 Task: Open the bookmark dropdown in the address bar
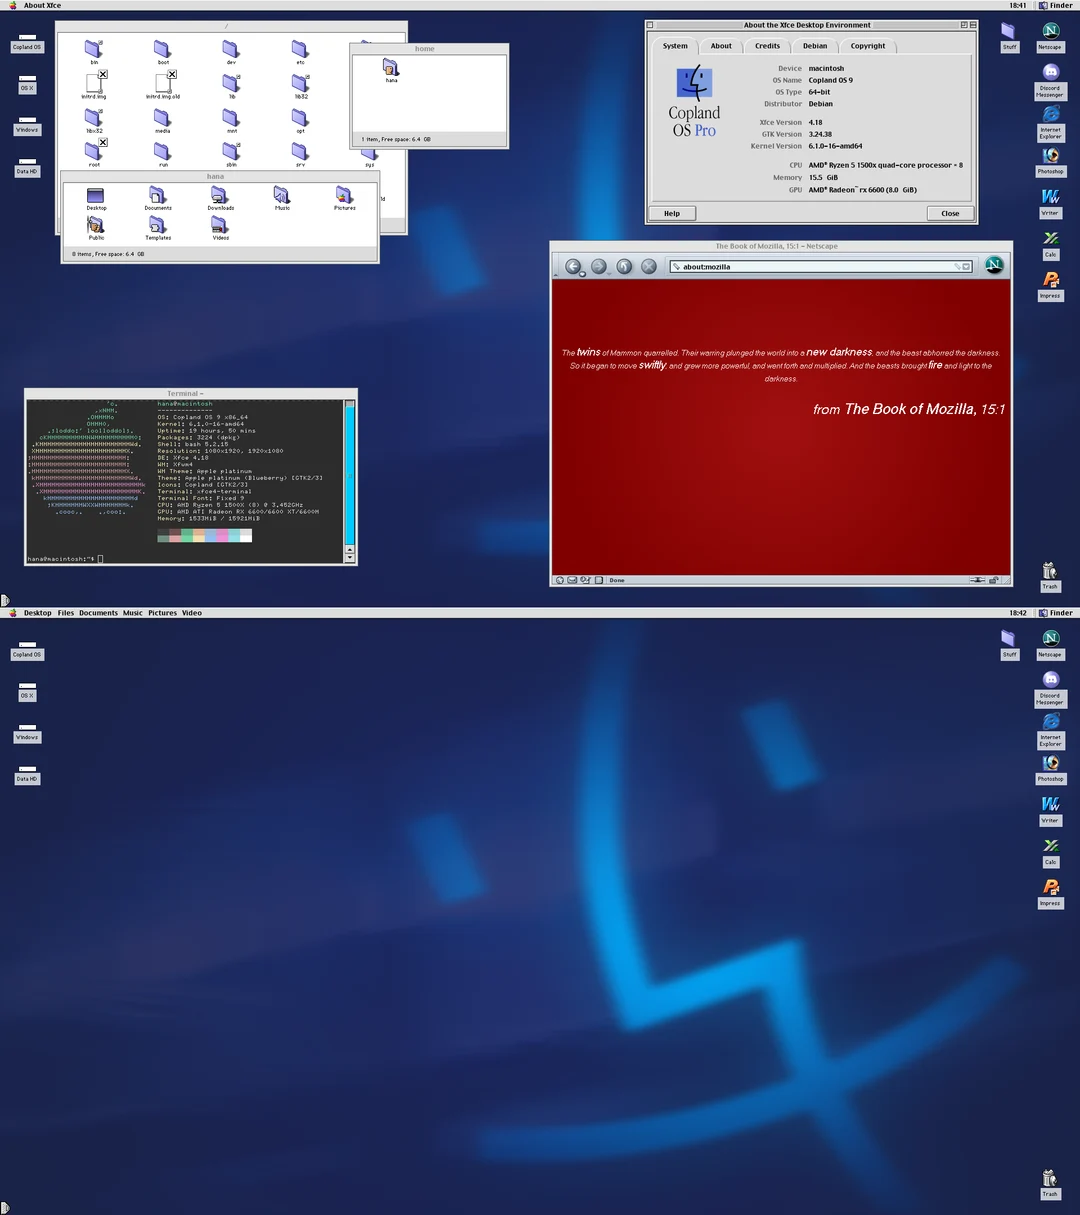[963, 266]
